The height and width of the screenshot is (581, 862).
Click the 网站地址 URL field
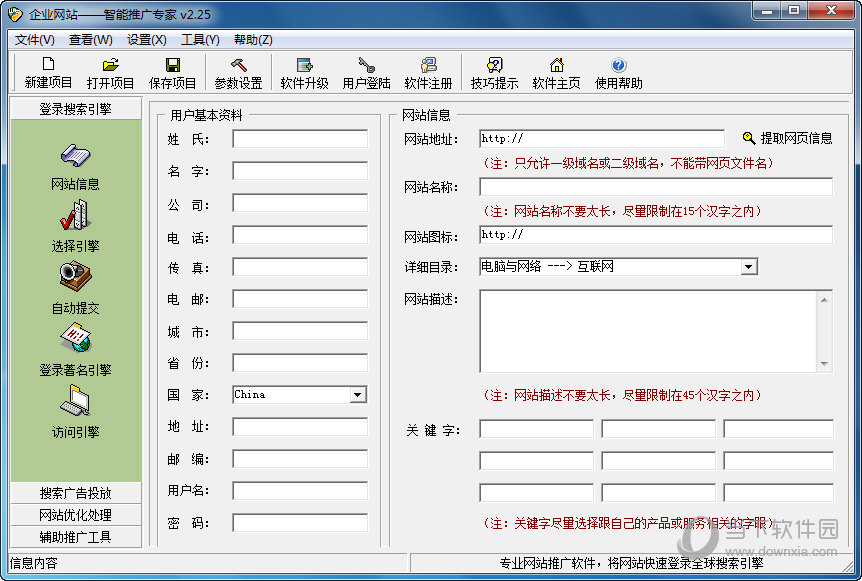click(602, 139)
